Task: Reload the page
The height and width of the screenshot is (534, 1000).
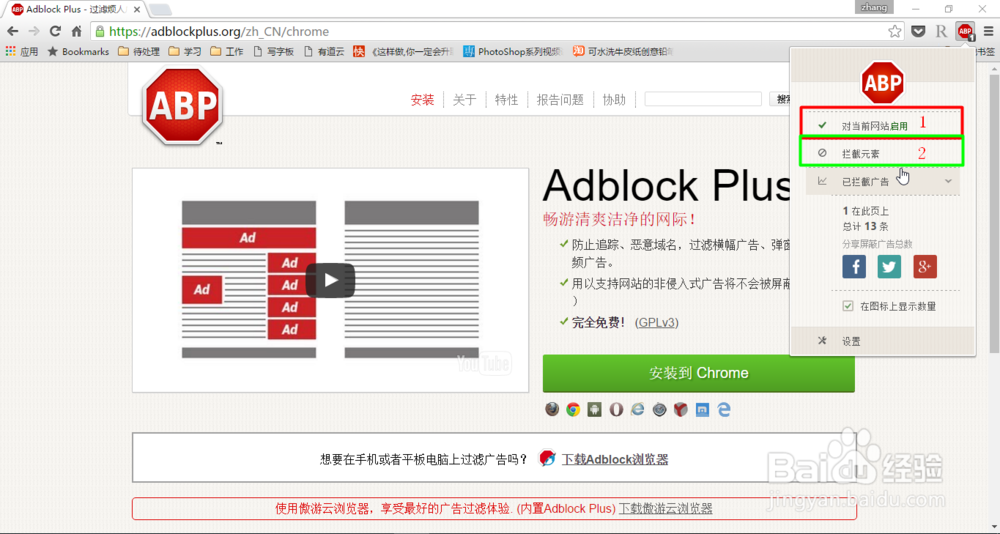Action: click(55, 31)
